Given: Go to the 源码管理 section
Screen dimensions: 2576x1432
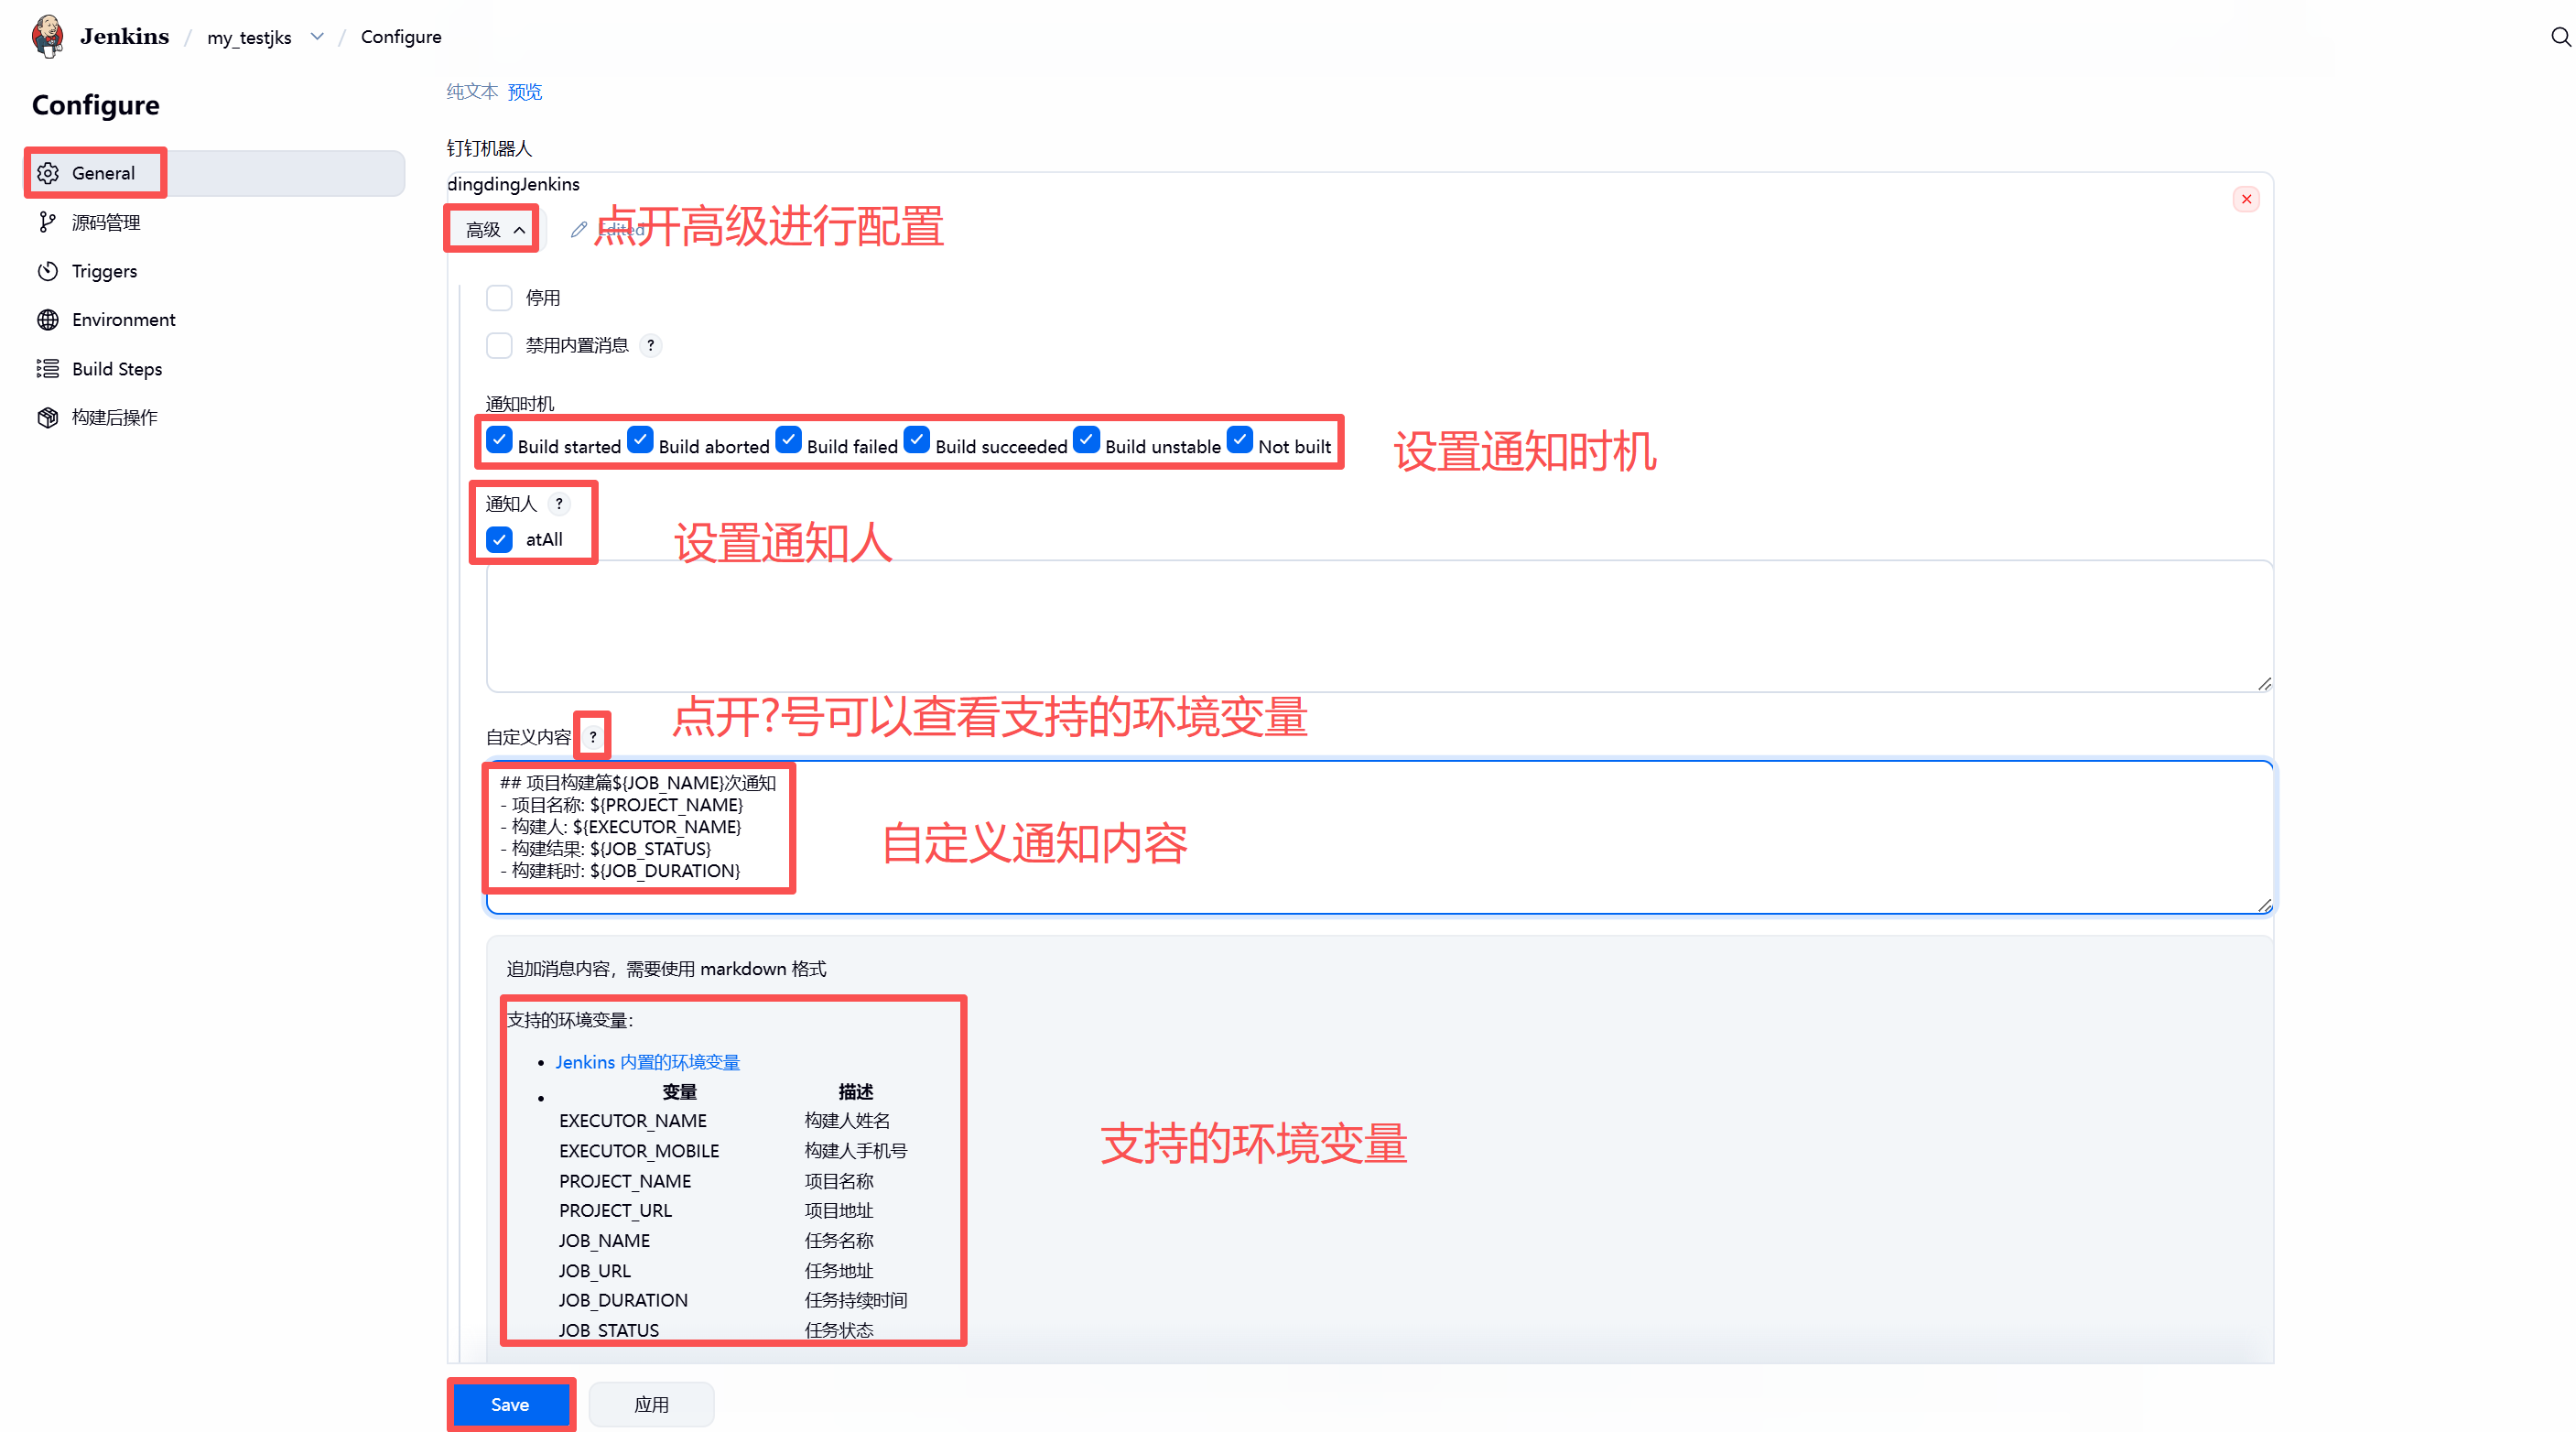Looking at the screenshot, I should 215,222.
